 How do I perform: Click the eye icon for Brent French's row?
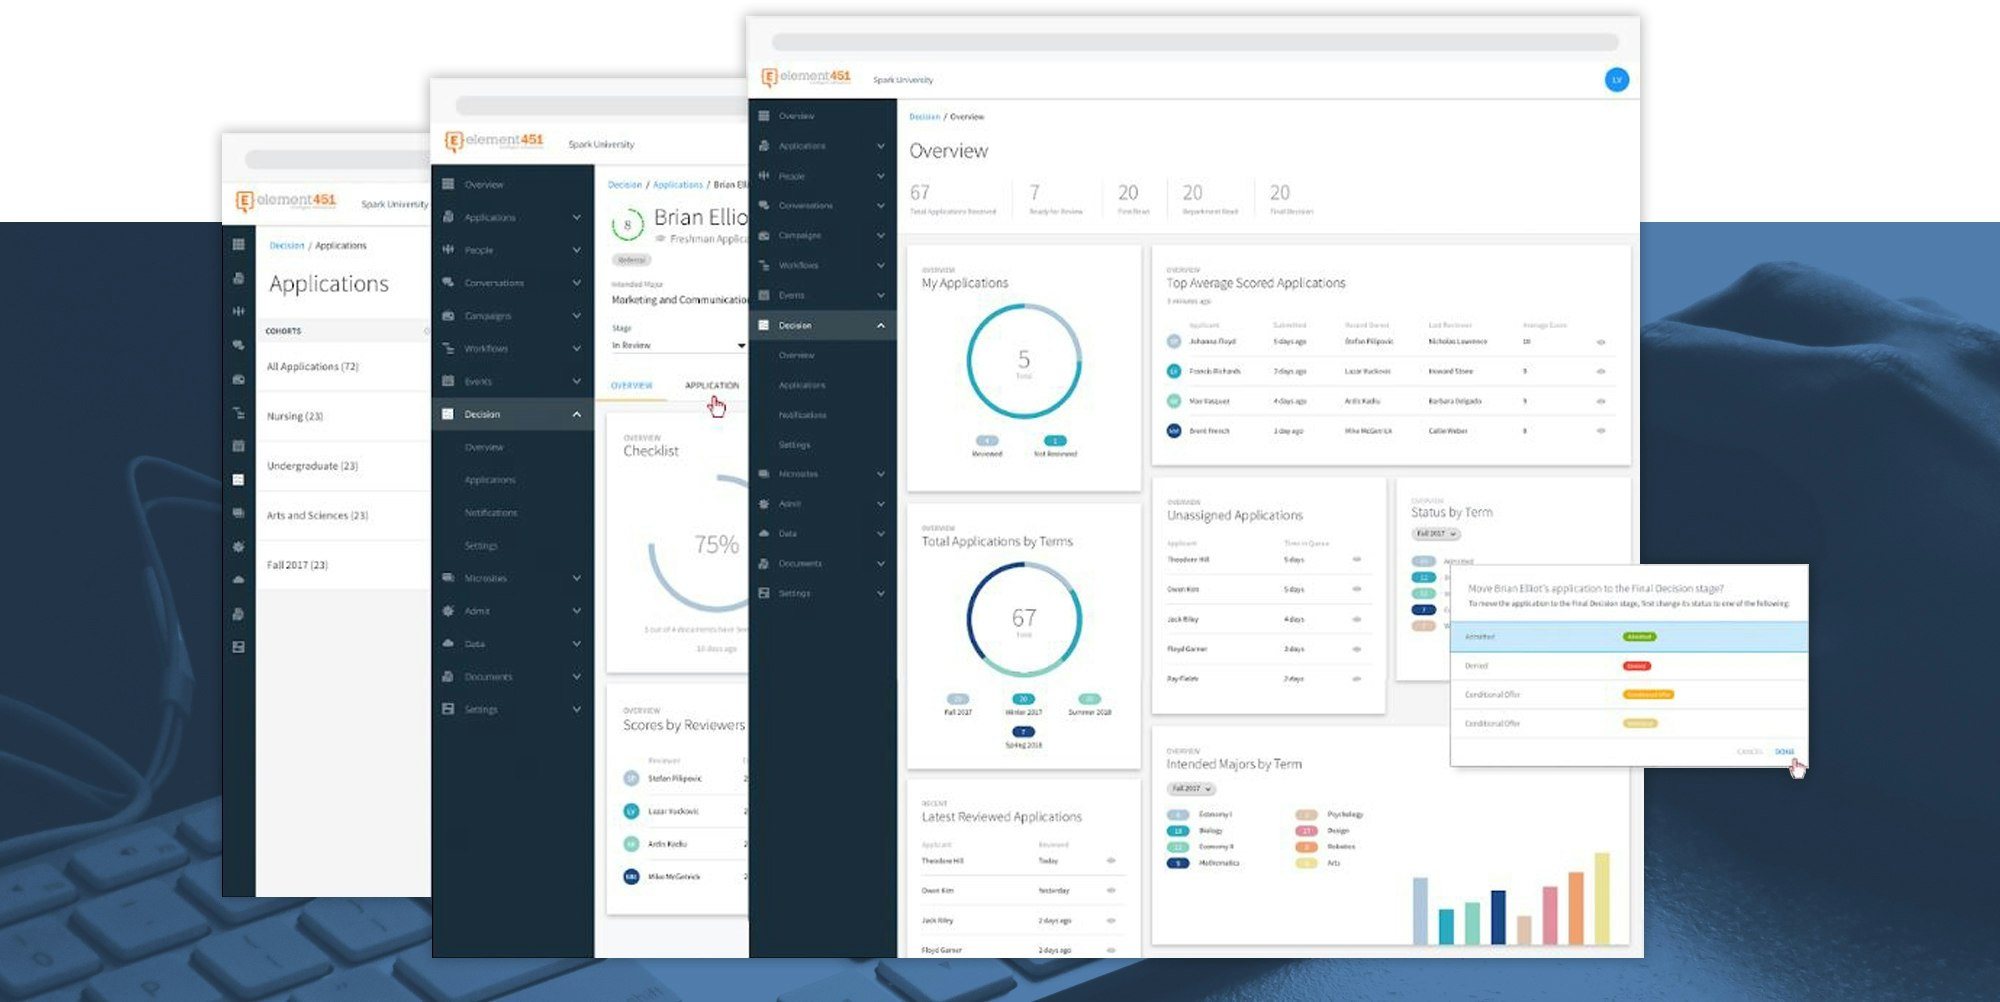click(1600, 431)
